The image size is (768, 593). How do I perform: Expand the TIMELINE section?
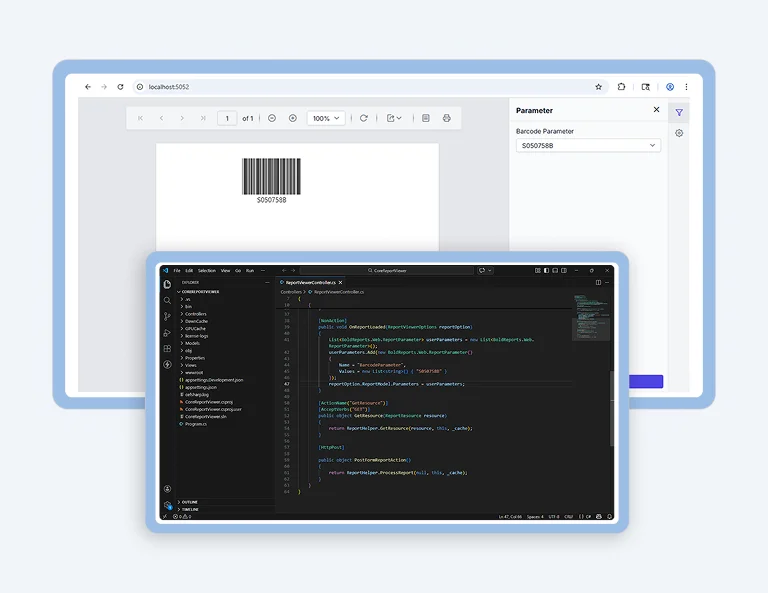[x=188, y=509]
